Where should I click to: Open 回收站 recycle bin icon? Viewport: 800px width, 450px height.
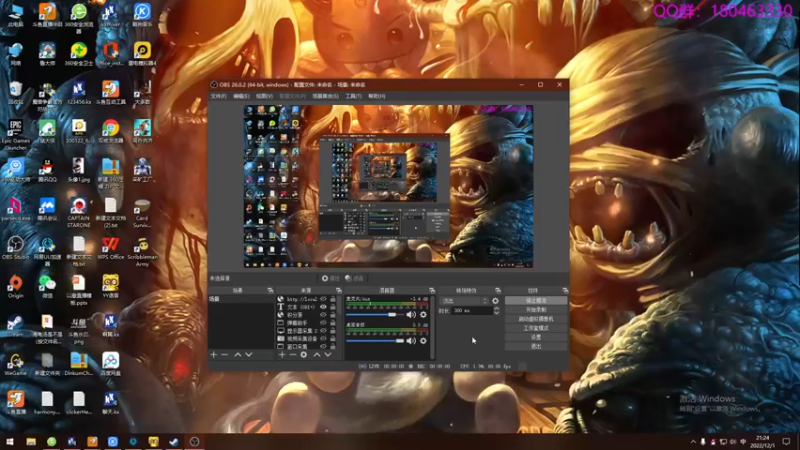(x=15, y=93)
